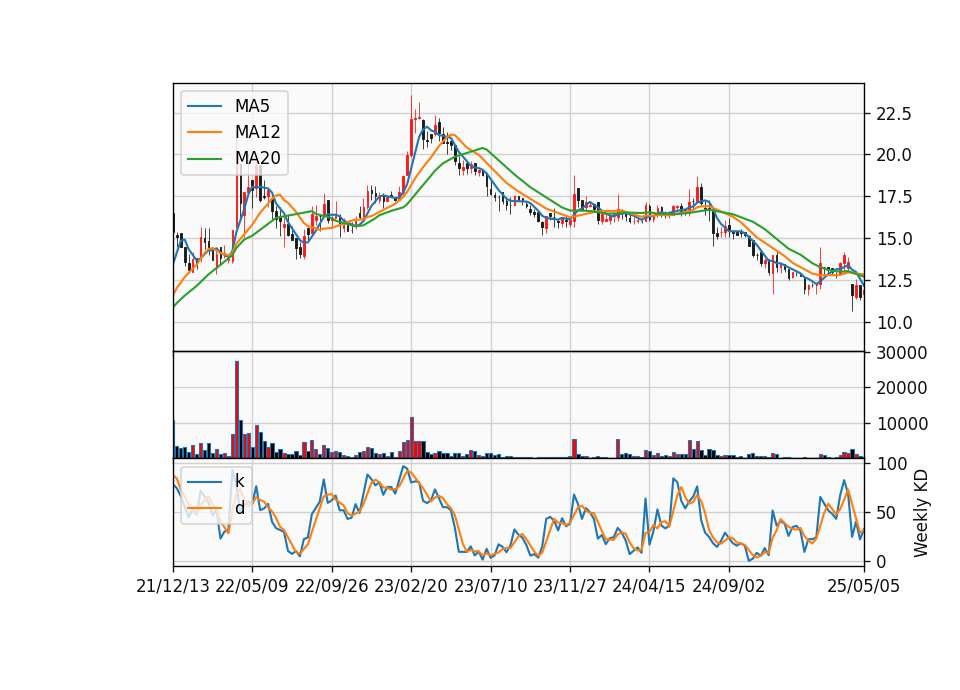
Task: Click the 12.5 price axis label
Action: tap(894, 281)
